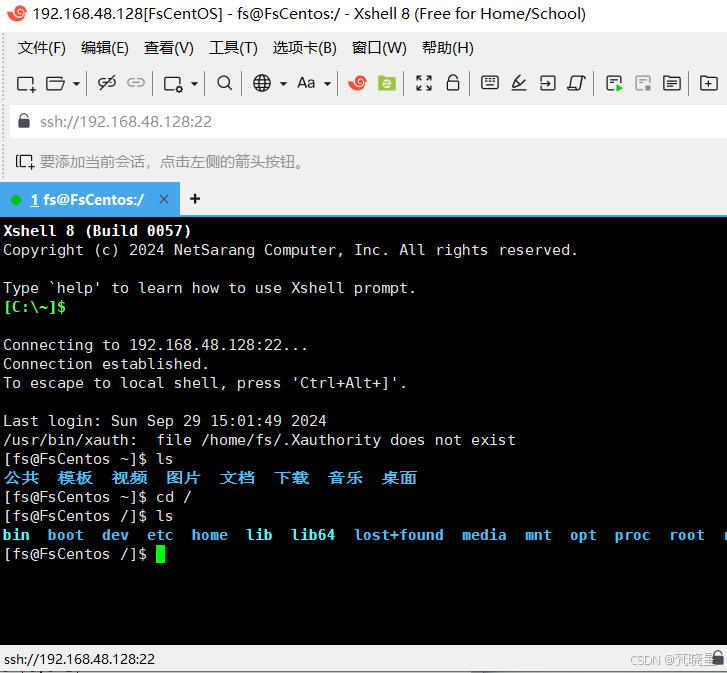This screenshot has width=727, height=673.
Task: Click the add current session arrow icon
Action: [25, 162]
